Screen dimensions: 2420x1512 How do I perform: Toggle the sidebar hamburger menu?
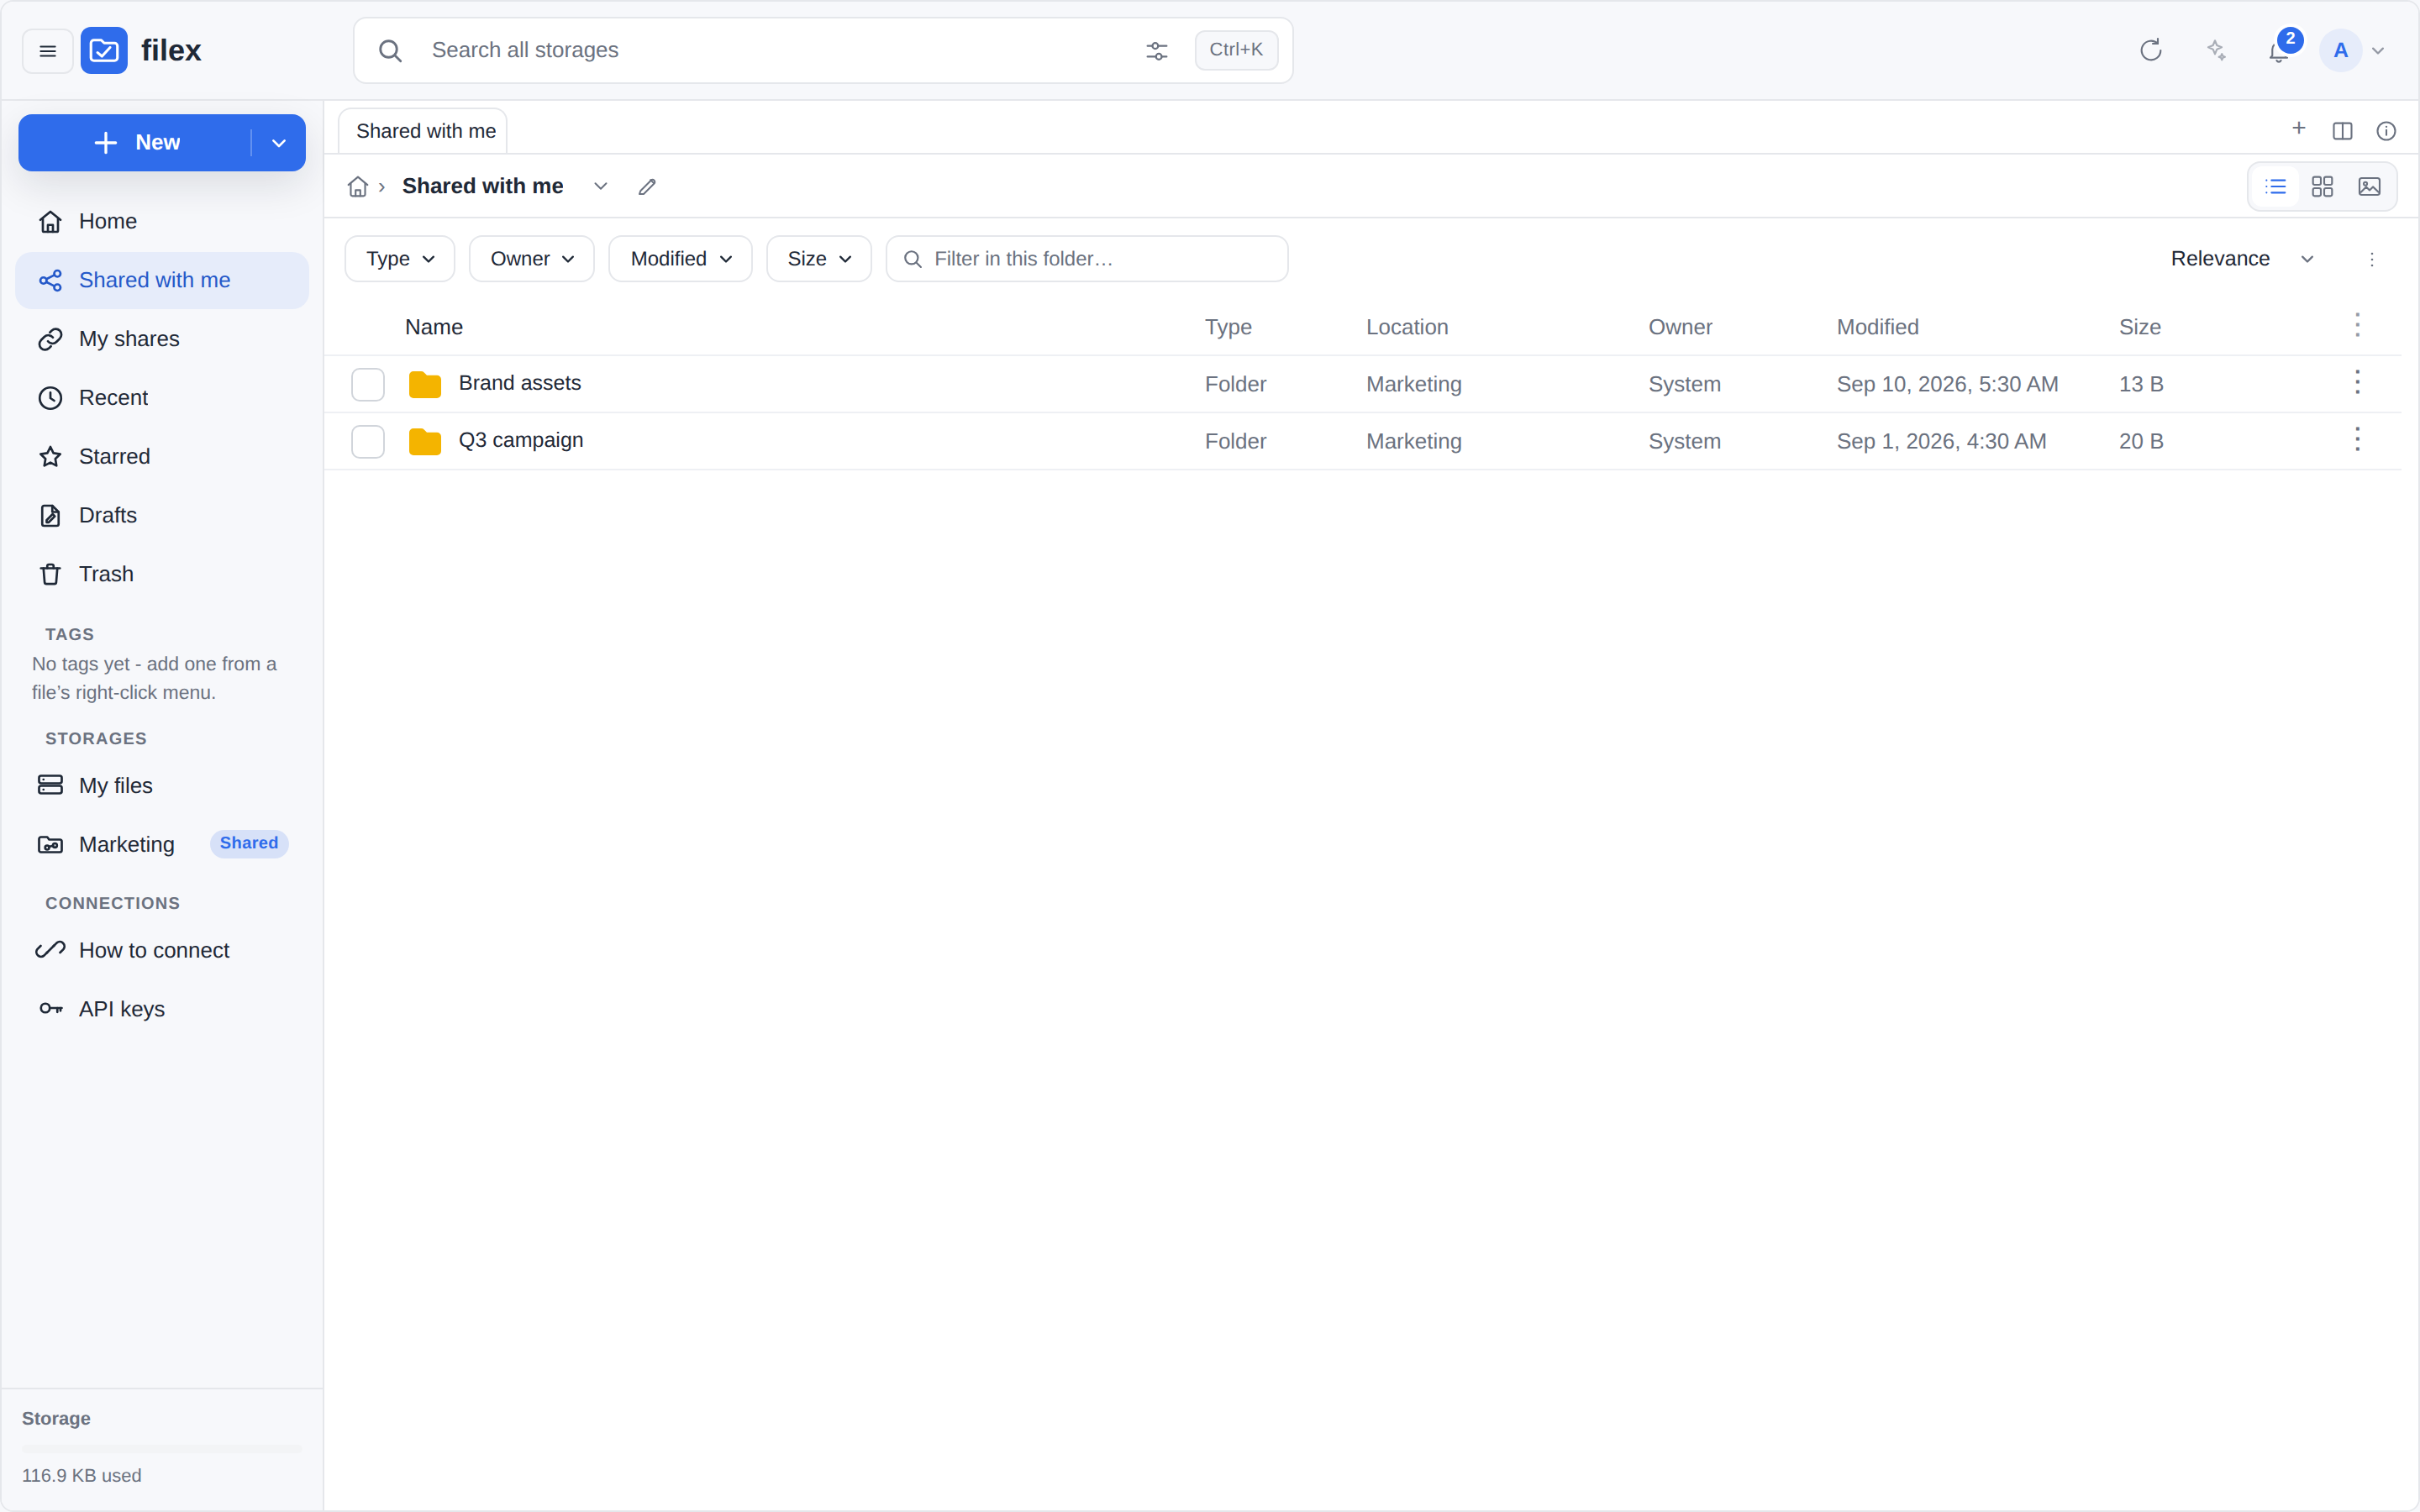click(47, 51)
